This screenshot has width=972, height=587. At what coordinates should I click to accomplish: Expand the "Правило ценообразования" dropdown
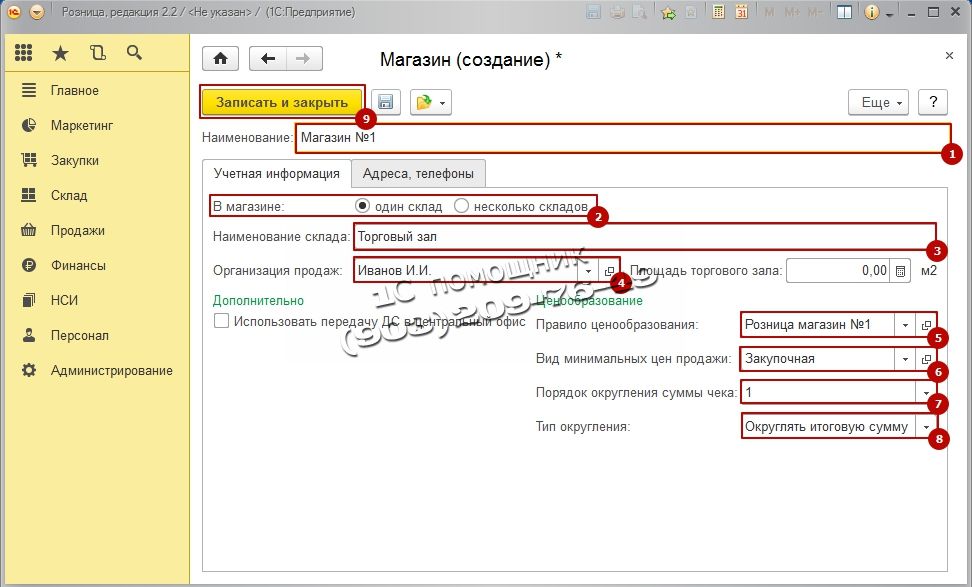coord(904,325)
